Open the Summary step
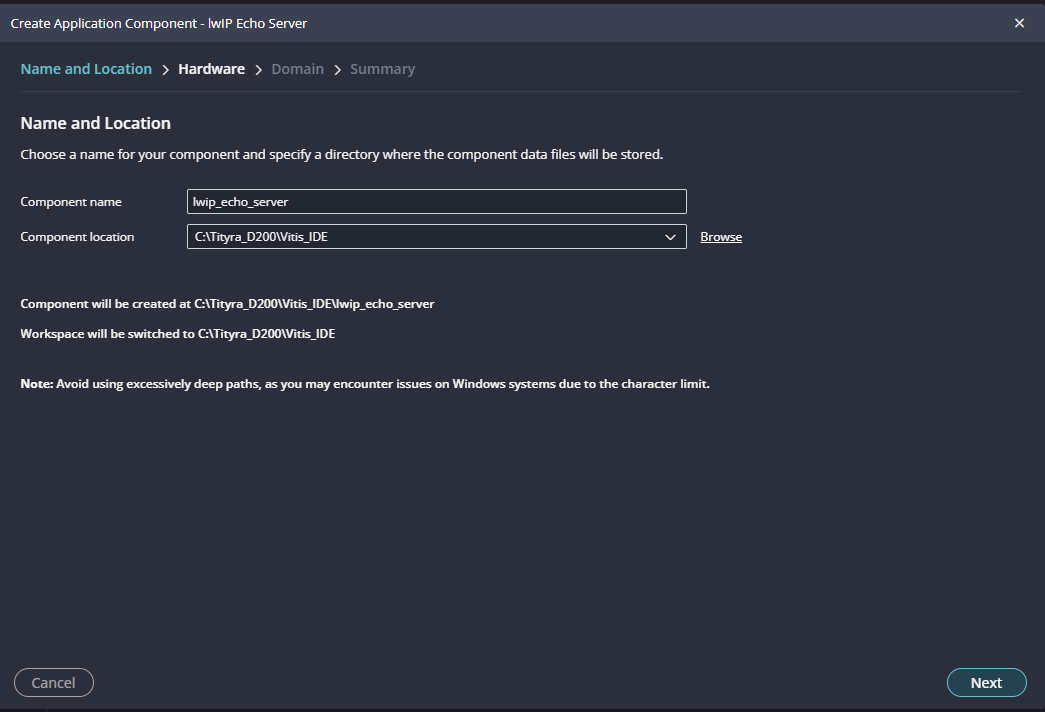 point(382,69)
